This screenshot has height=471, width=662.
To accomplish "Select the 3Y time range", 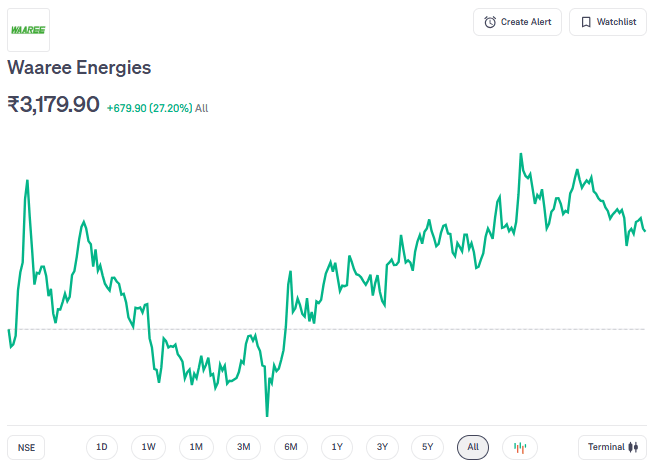I will pos(383,447).
